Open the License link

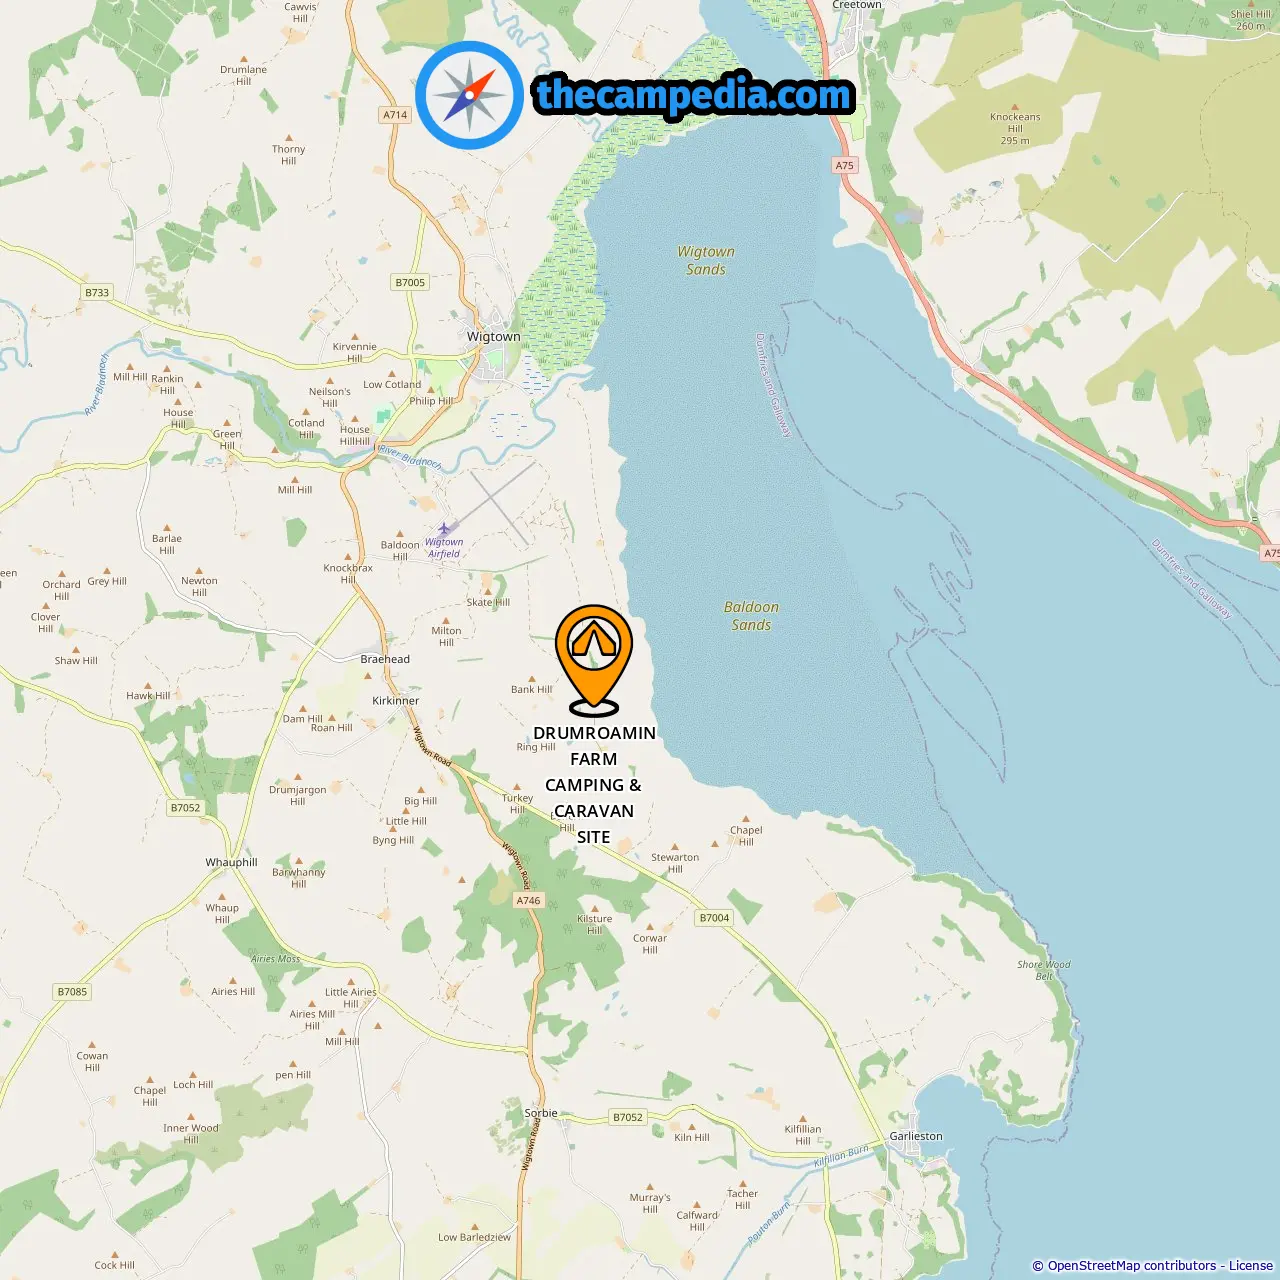coord(1251,1266)
